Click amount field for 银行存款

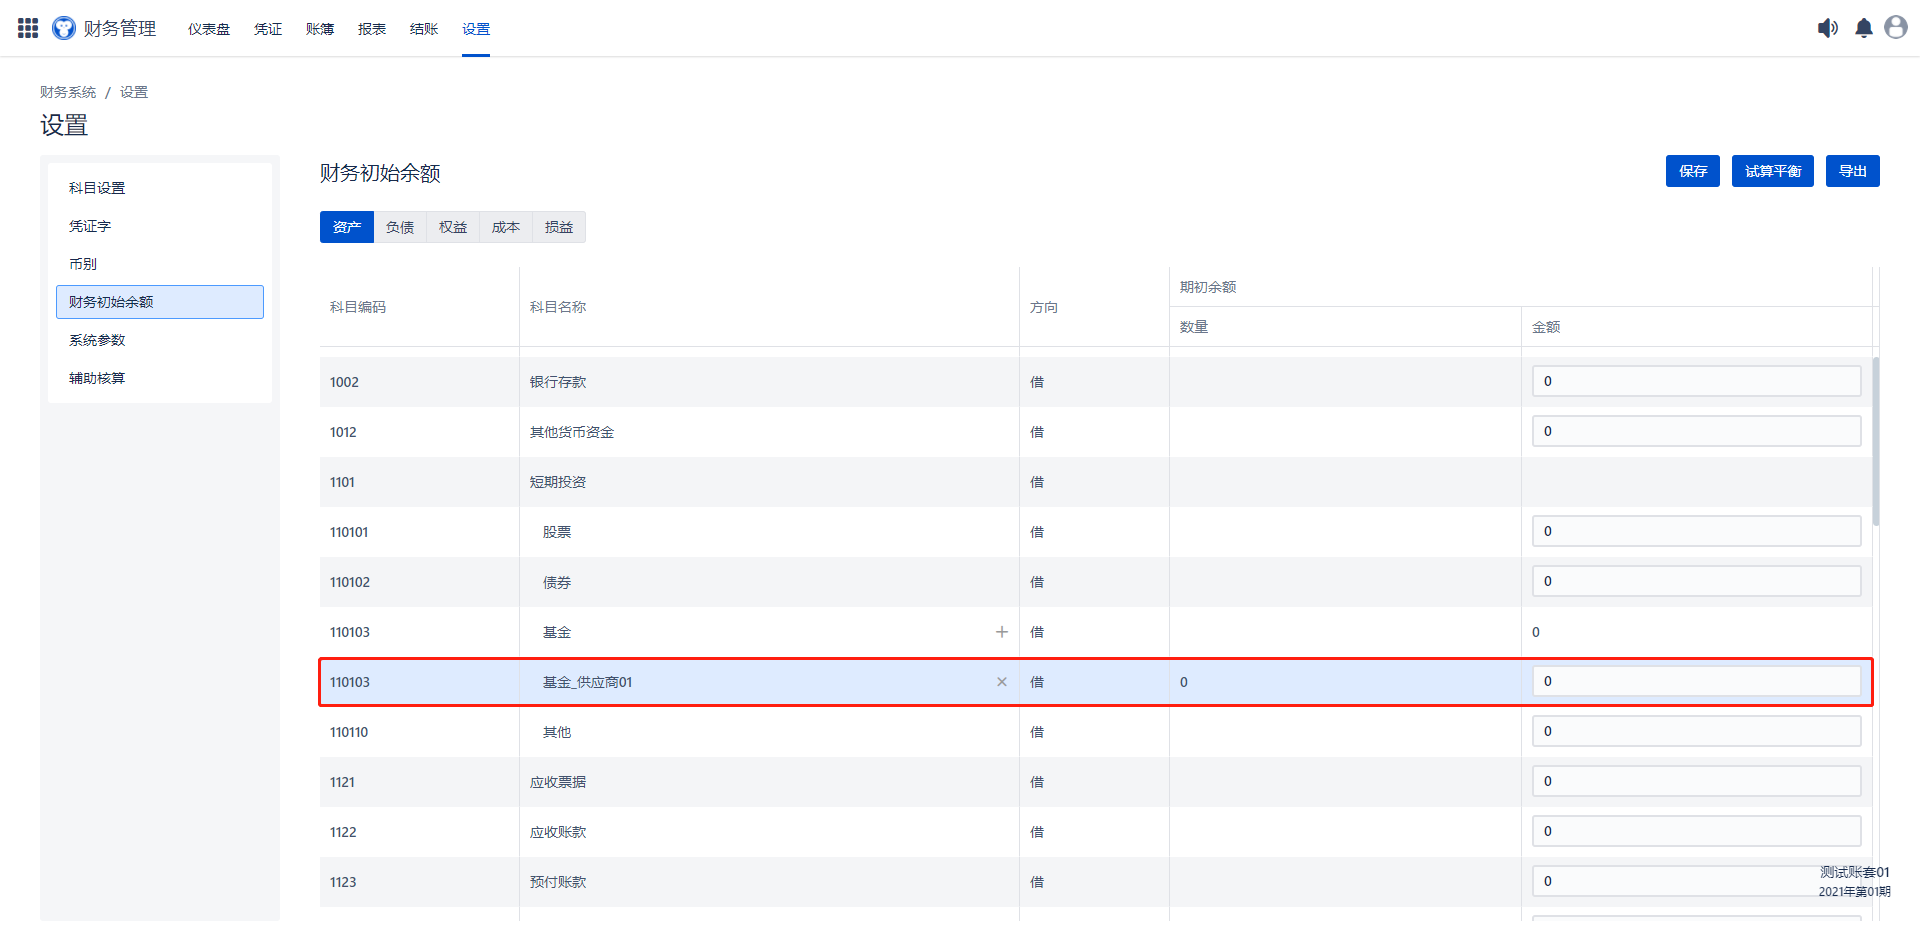tap(1696, 381)
